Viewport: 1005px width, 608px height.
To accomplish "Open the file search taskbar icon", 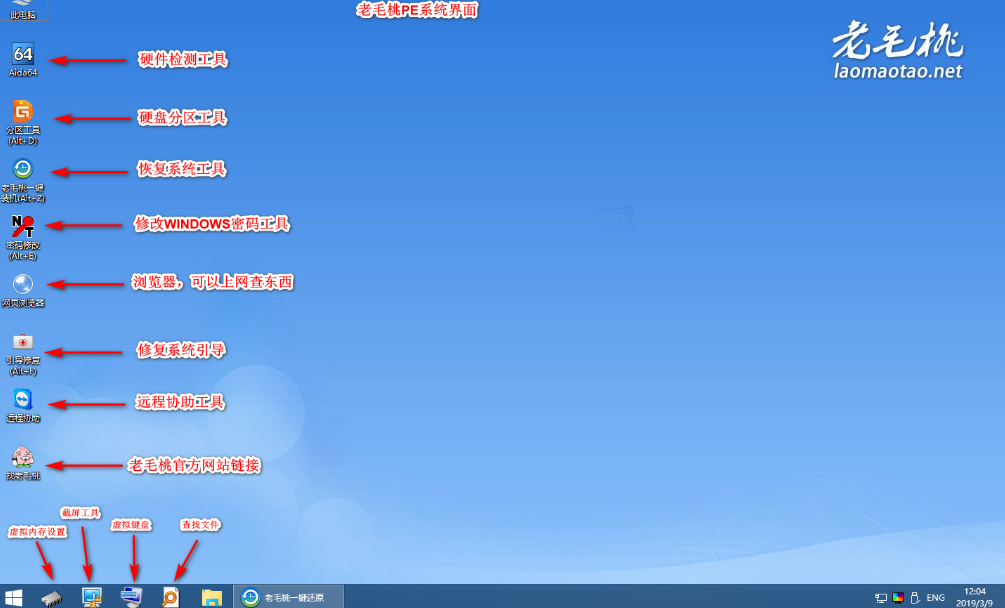I will pyautogui.click(x=171, y=597).
